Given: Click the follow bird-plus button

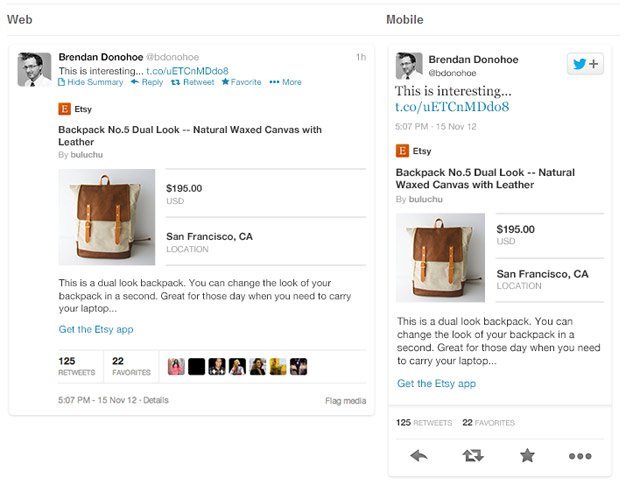Looking at the screenshot, I should pos(584,64).
